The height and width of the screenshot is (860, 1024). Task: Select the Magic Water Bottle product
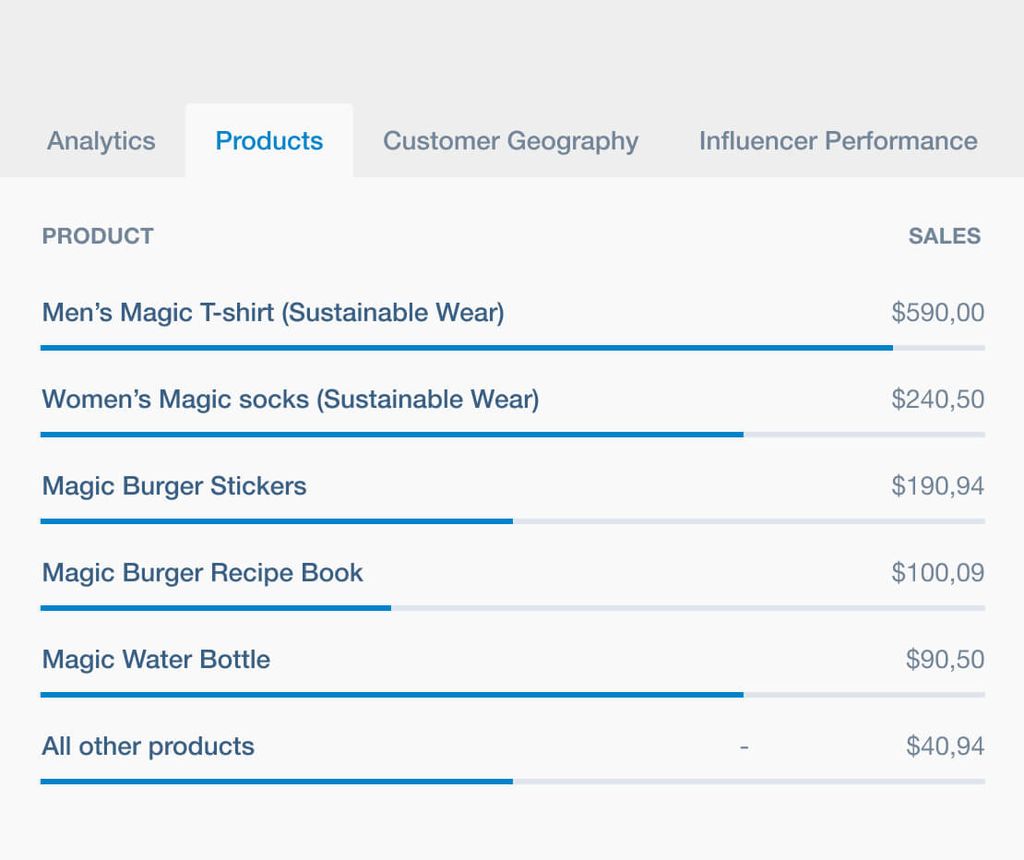pos(156,660)
